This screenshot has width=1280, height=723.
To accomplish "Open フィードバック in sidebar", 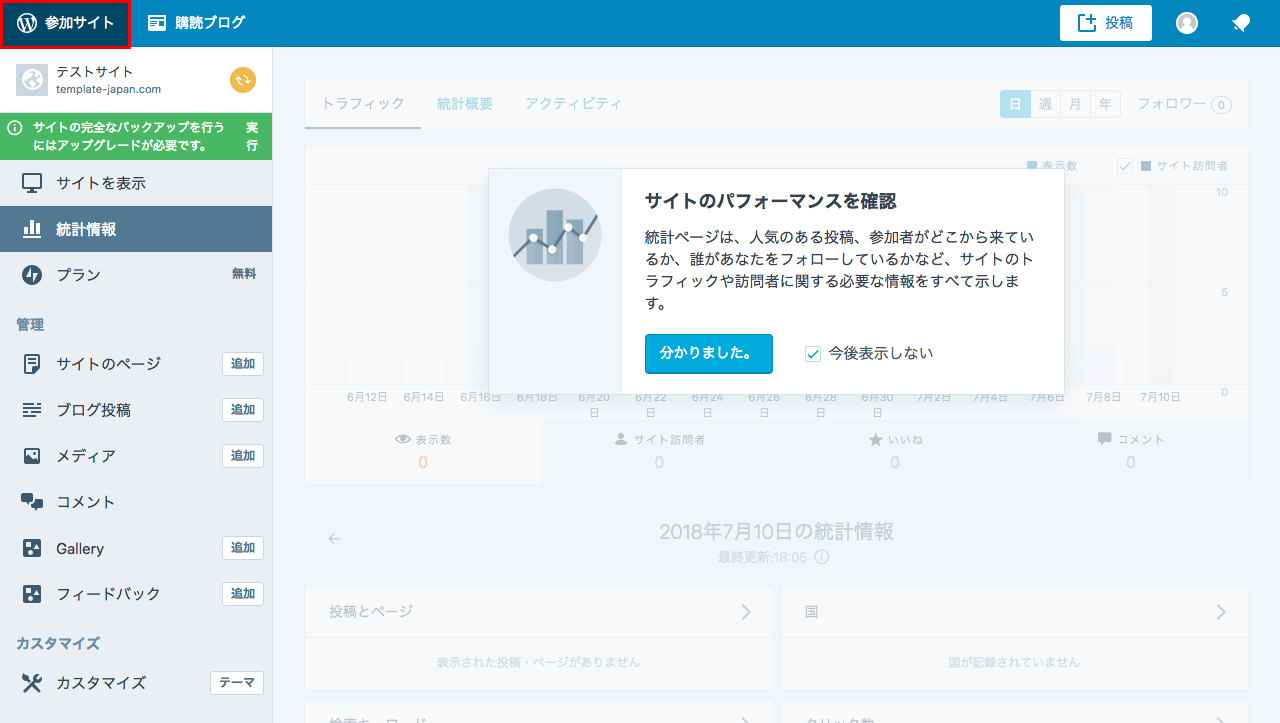I will [x=108, y=594].
